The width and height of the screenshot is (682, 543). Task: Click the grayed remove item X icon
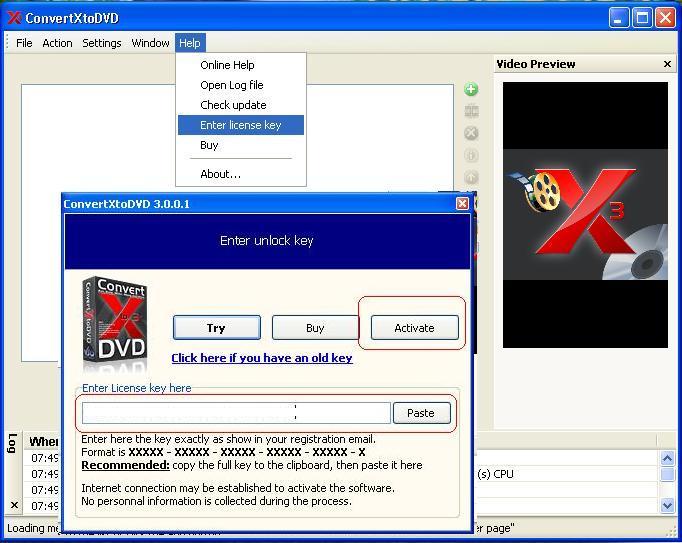click(x=471, y=133)
